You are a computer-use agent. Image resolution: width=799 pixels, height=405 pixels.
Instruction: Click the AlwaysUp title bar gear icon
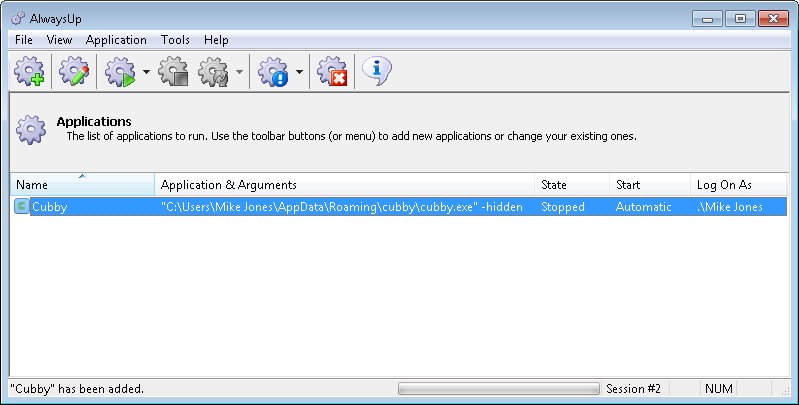click(18, 18)
